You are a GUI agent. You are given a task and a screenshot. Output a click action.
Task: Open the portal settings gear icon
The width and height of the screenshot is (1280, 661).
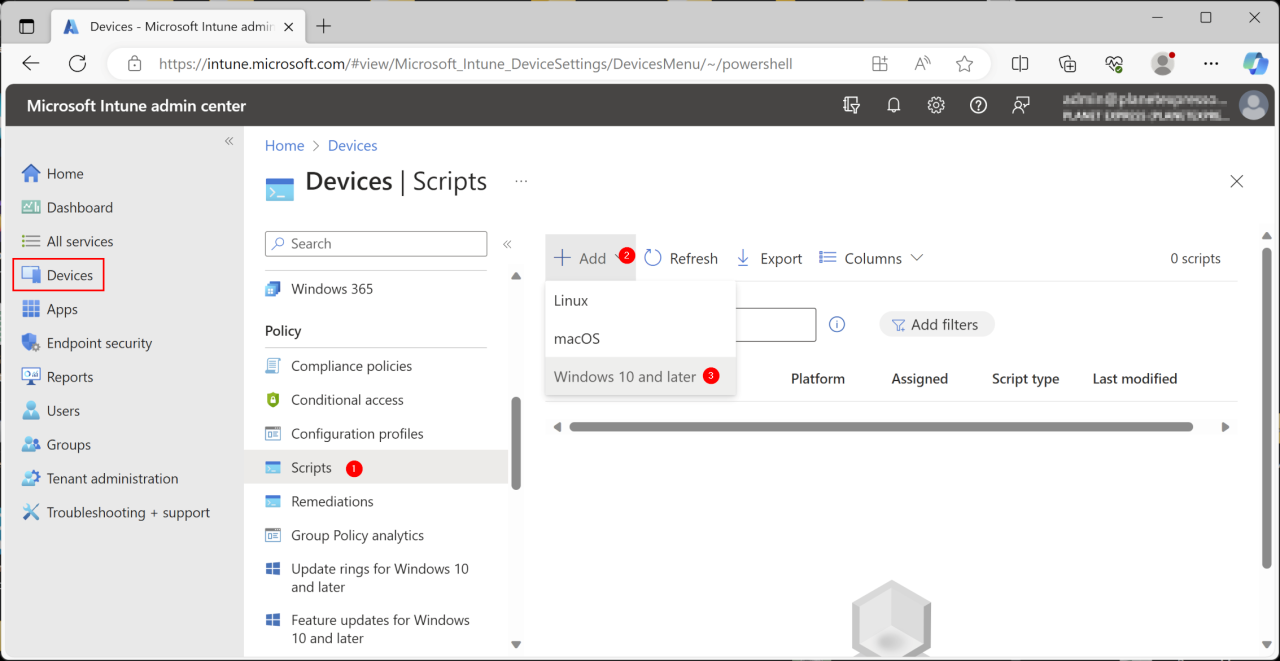click(936, 105)
